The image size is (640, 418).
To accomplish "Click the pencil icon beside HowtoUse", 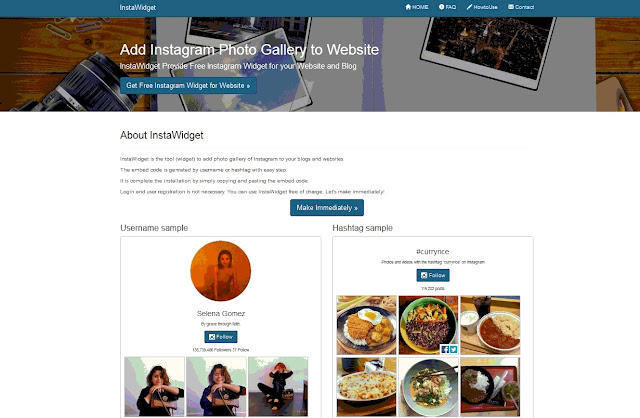I will pos(469,7).
